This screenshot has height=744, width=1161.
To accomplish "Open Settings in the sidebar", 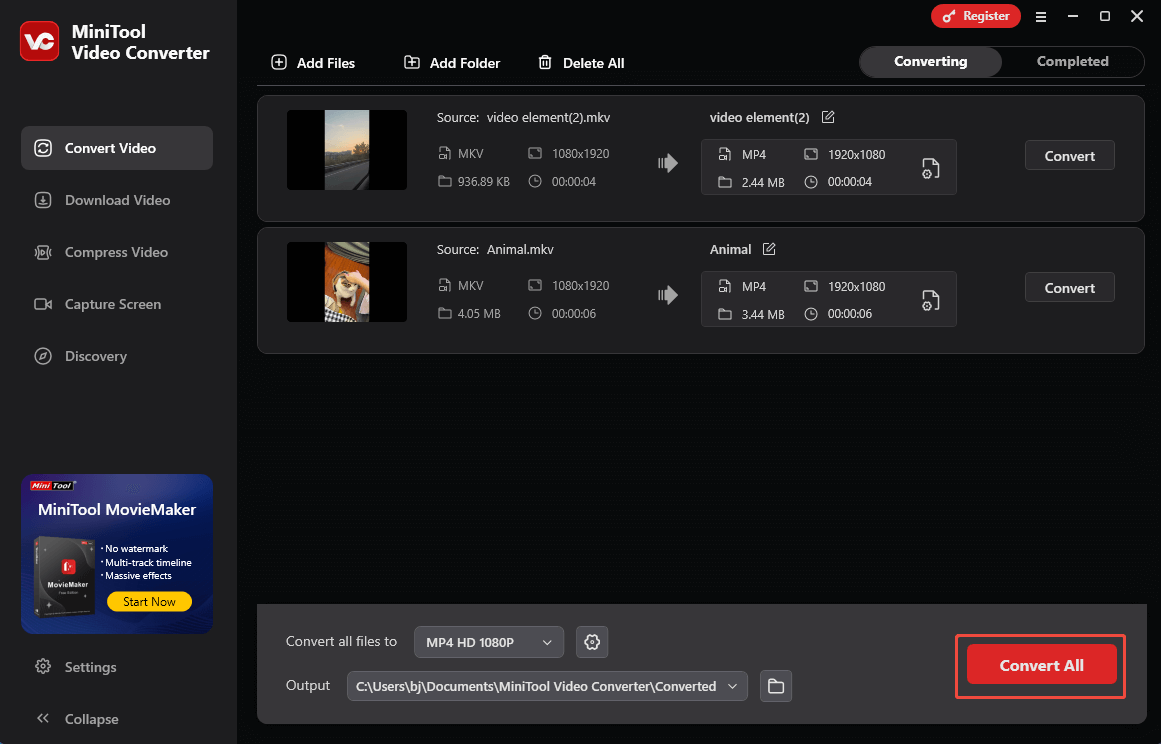I will tap(76, 667).
